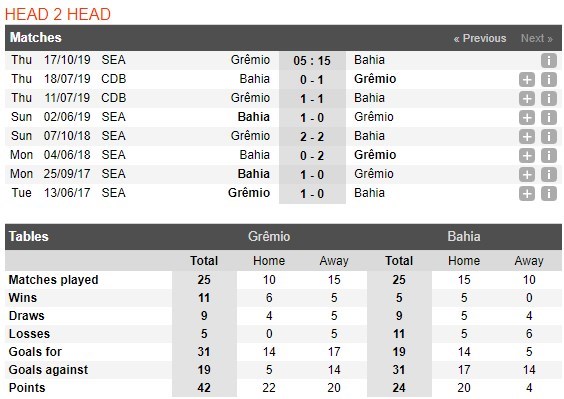564x399 pixels.
Task: Open Grêmio team link in 17/10/19 row
Action: pyautogui.click(x=250, y=60)
